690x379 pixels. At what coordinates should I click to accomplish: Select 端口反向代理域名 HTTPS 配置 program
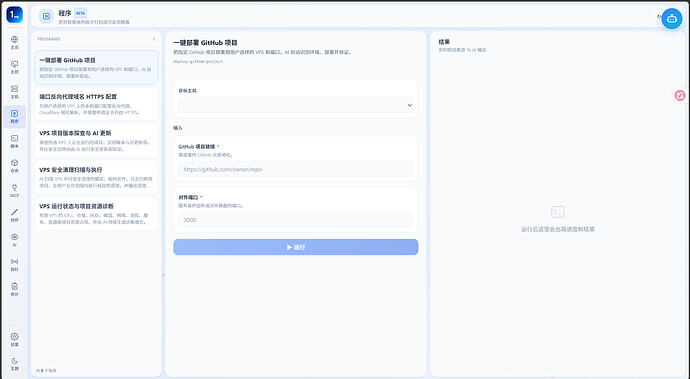tap(96, 104)
